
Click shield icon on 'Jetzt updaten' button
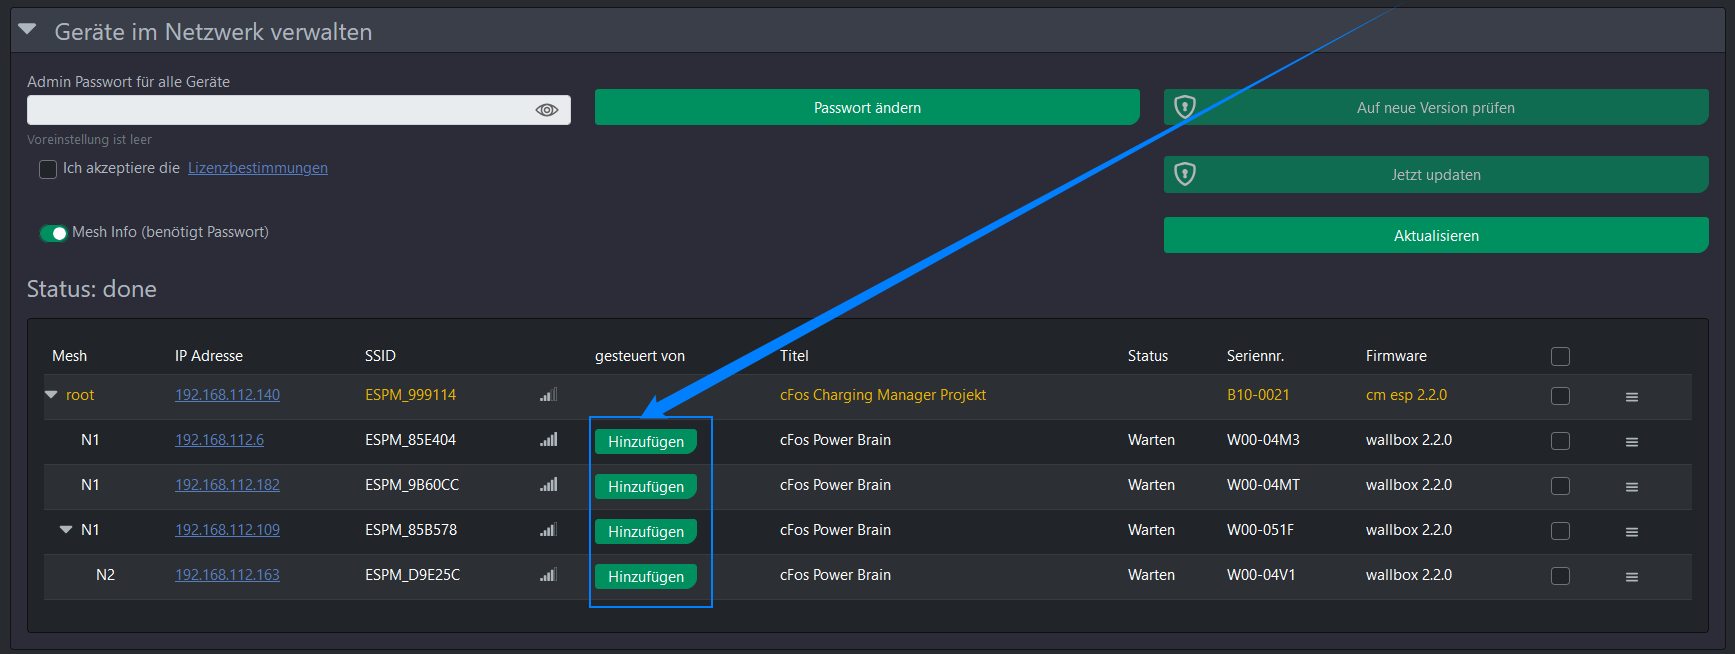(x=1185, y=174)
